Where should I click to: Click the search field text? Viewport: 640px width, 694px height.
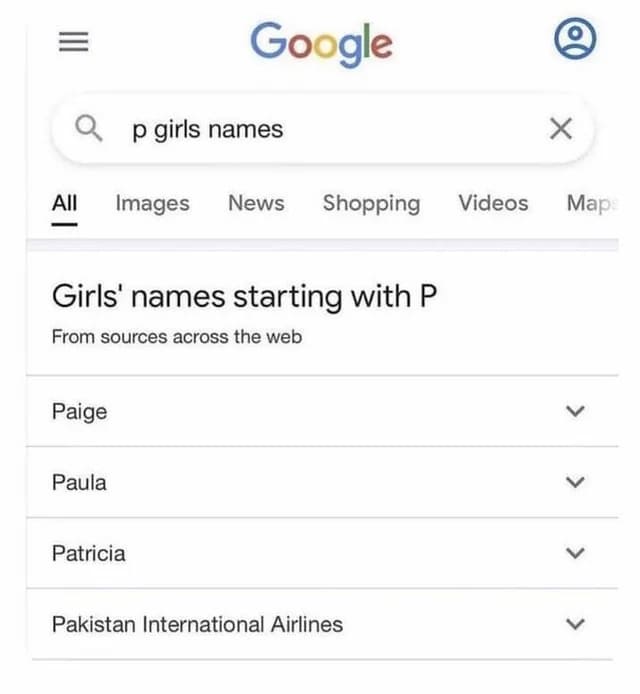pyautogui.click(x=208, y=130)
